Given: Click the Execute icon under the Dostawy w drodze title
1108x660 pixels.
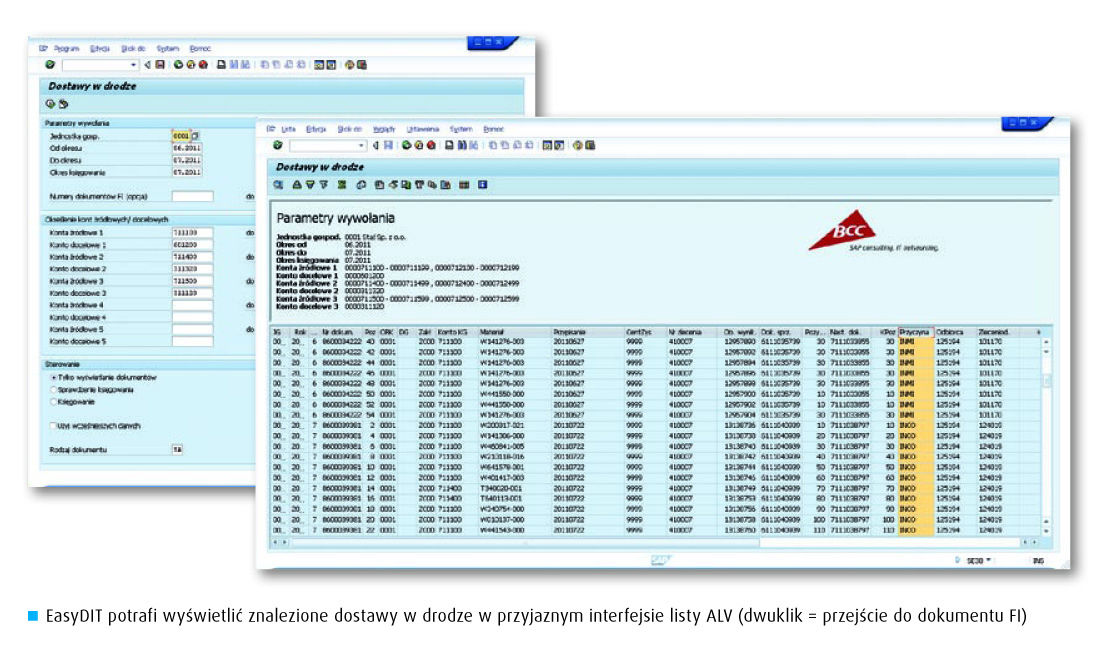Looking at the screenshot, I should point(50,104).
